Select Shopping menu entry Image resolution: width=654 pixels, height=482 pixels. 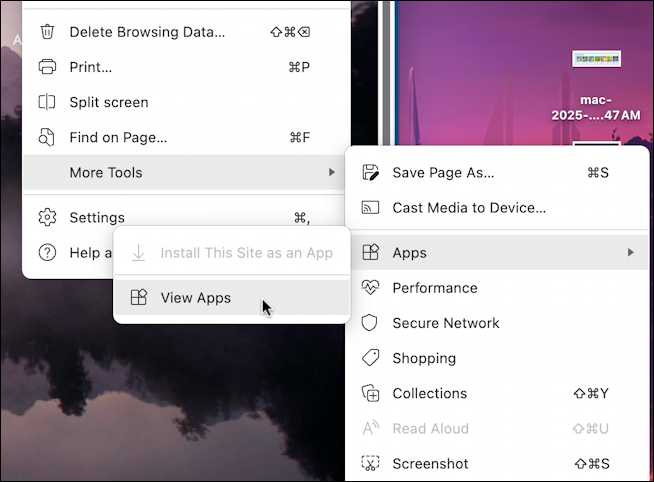[x=497, y=358]
